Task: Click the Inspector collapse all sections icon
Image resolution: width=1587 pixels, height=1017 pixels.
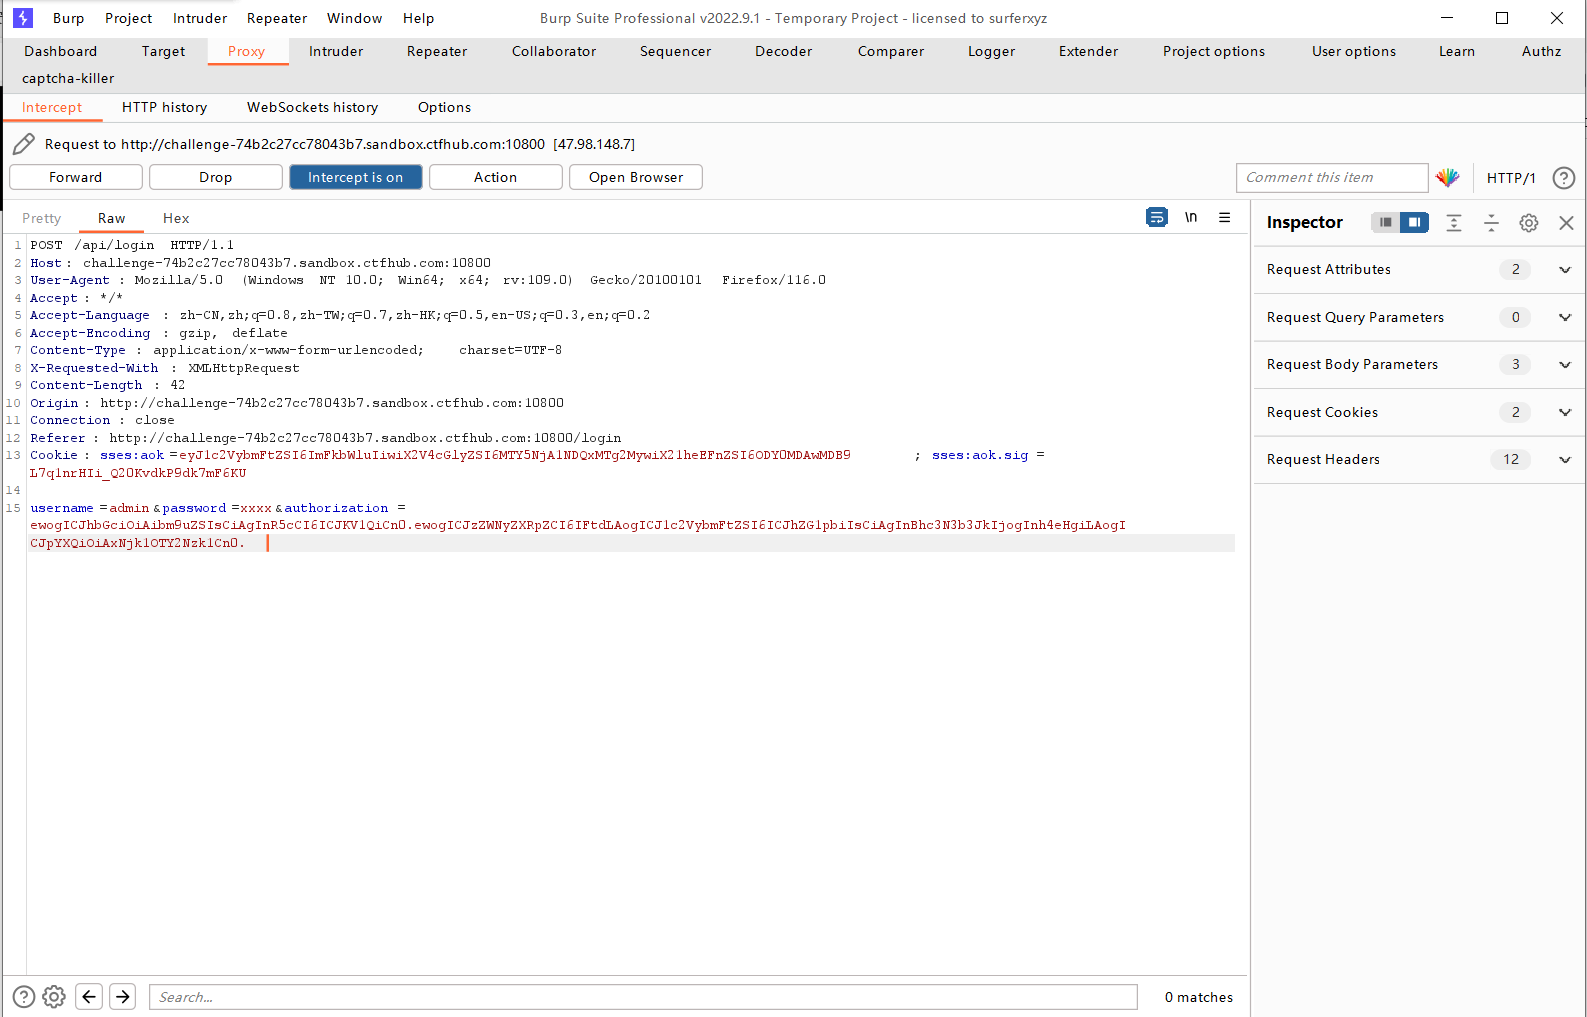Action: (x=1491, y=223)
